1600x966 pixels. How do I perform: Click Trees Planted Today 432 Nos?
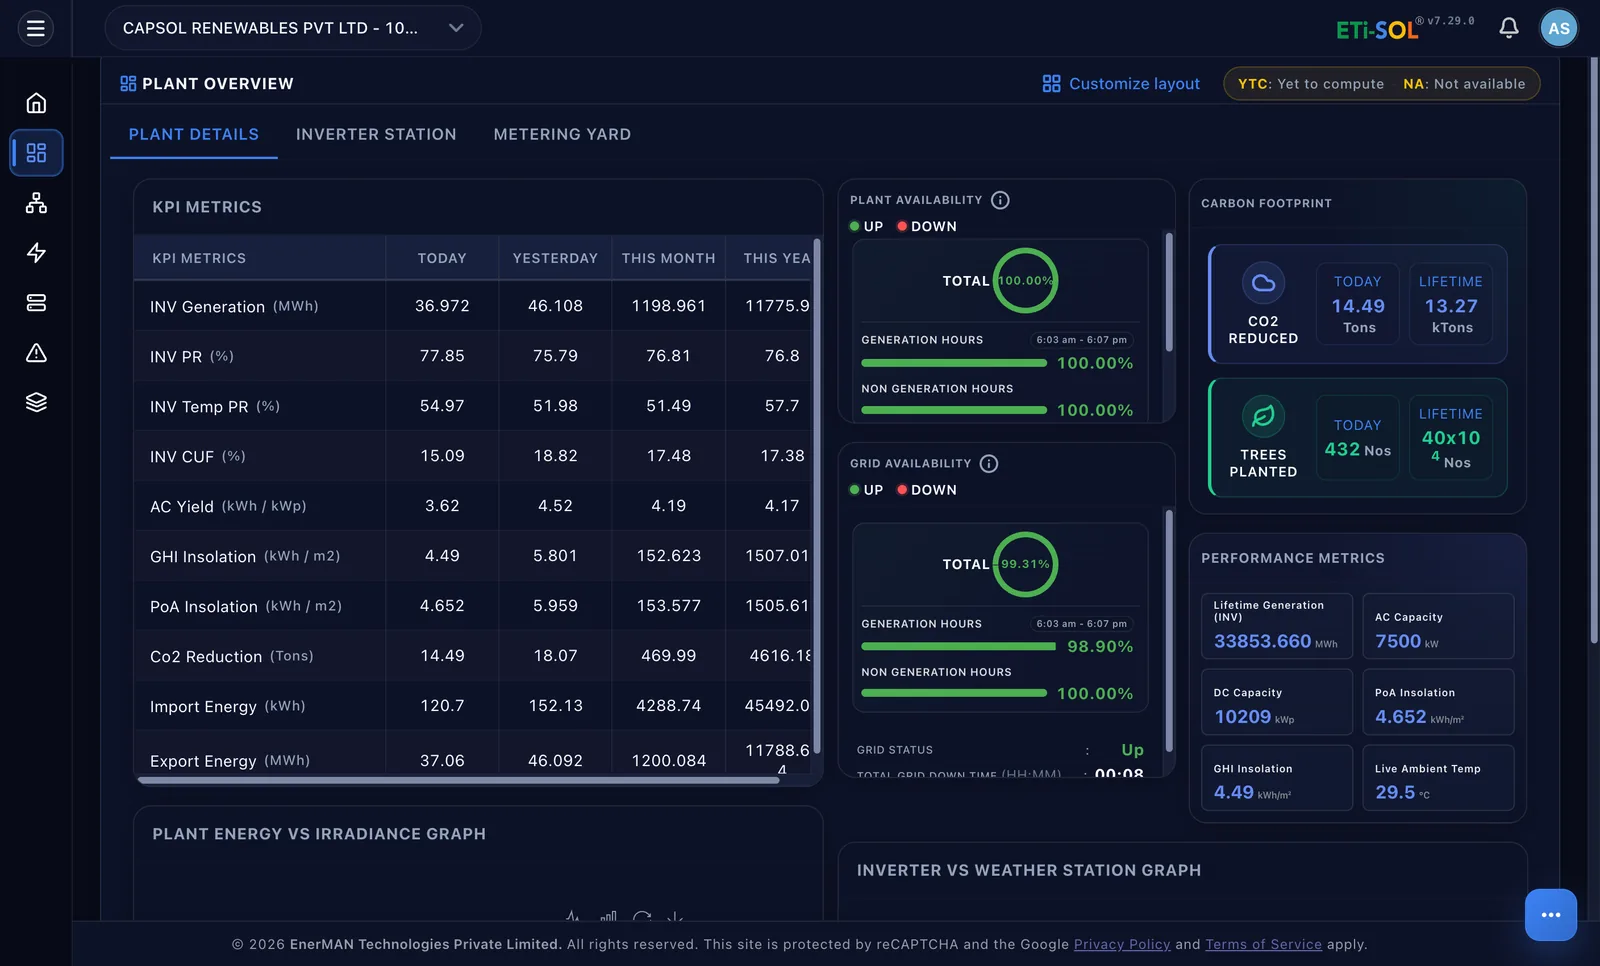(x=1358, y=438)
